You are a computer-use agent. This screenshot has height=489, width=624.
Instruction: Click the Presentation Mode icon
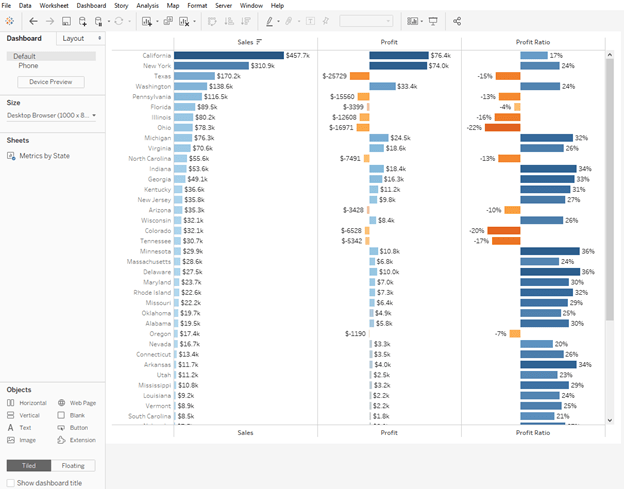click(432, 21)
